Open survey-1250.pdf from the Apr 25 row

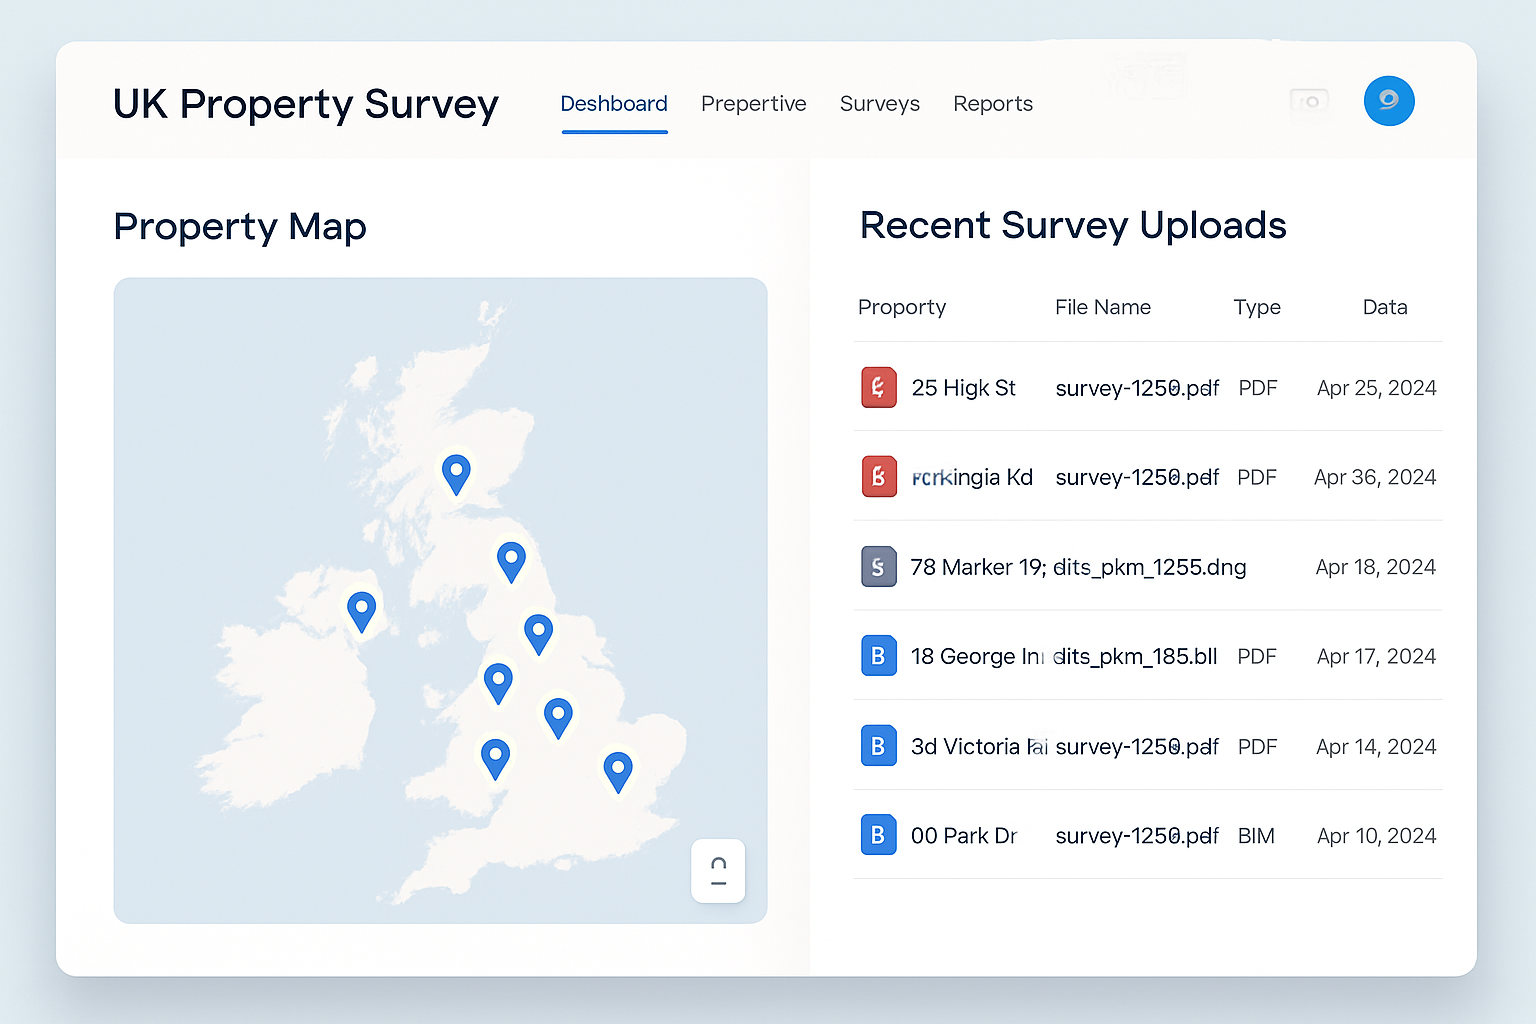click(1137, 388)
